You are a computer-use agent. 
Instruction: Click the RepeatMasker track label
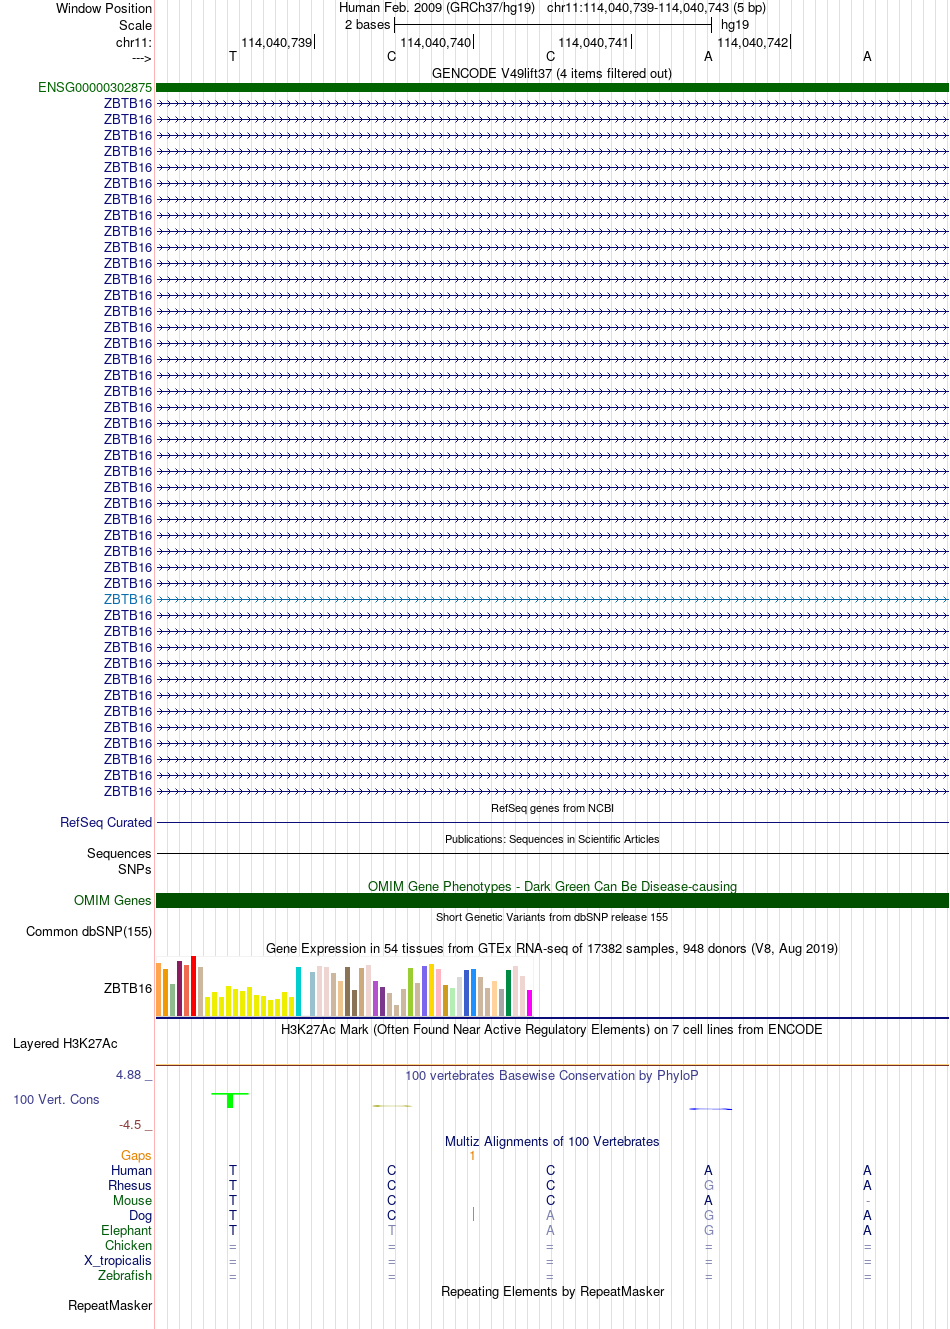pos(110,1306)
